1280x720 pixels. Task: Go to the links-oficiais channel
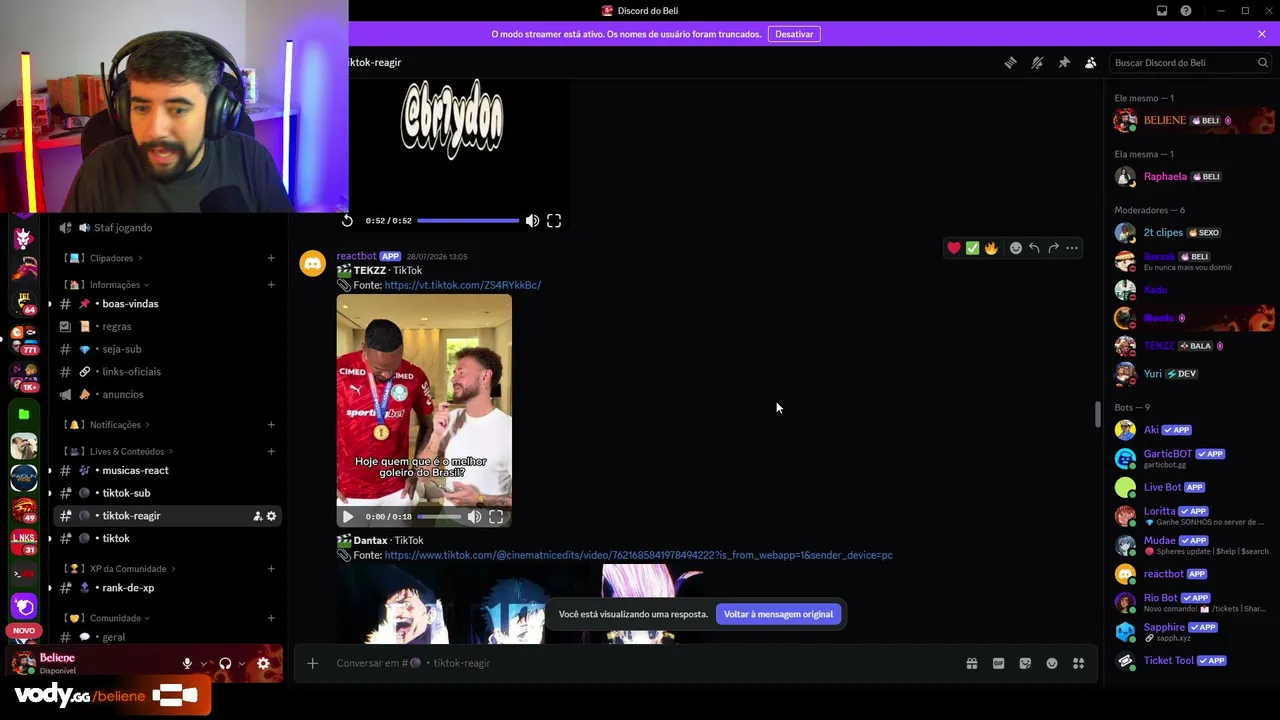[x=167, y=372]
